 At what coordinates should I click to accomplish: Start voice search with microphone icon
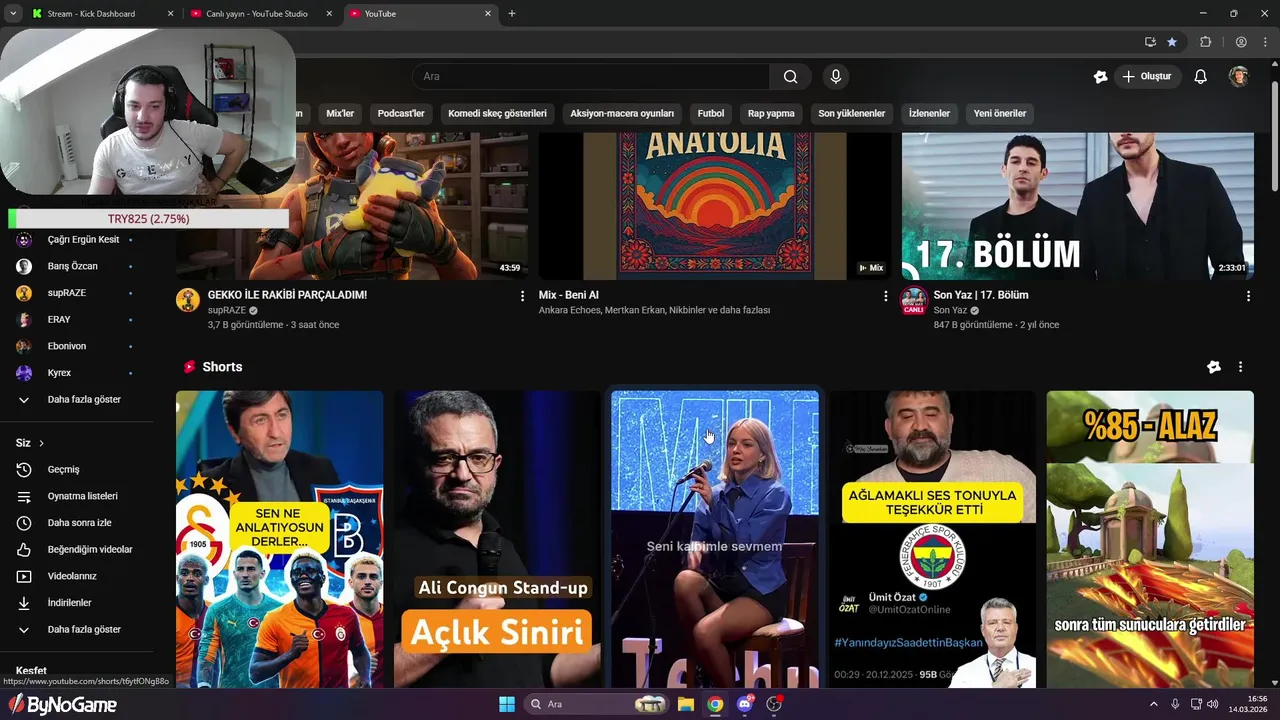coord(836,77)
